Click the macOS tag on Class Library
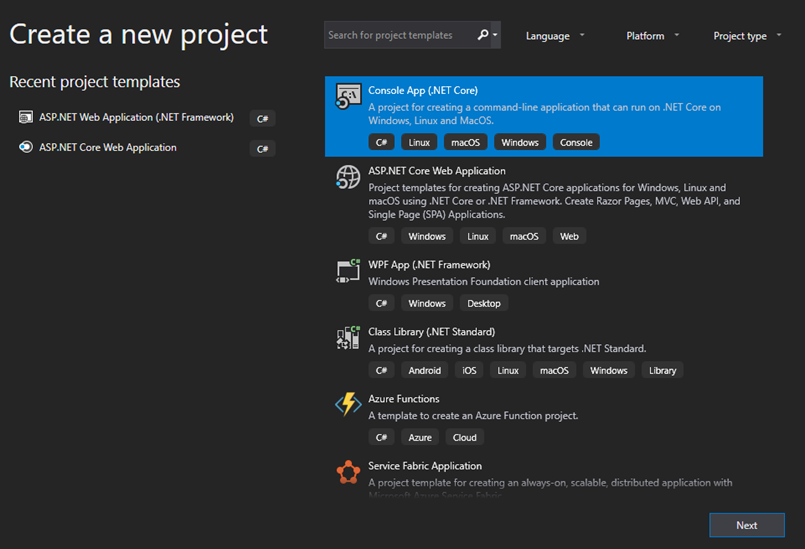 tap(554, 370)
